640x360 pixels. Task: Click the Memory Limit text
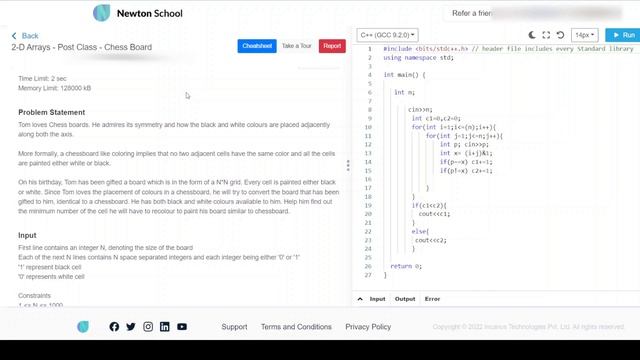[x=54, y=88]
